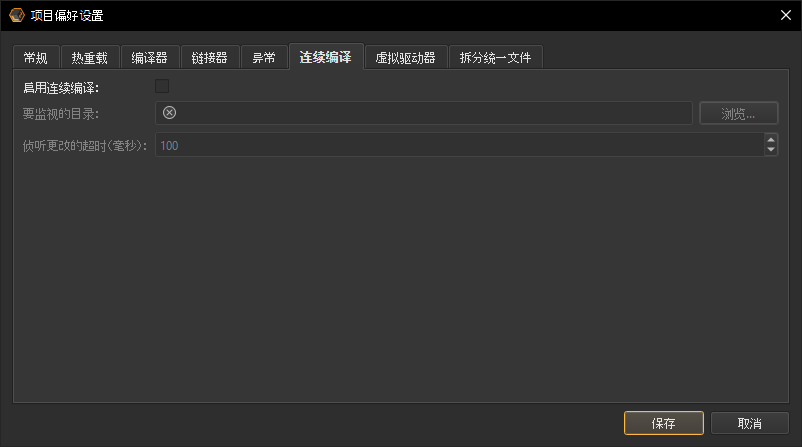This screenshot has height=447, width=802.
Task: Go to the 链接器 tab
Action: (x=210, y=58)
